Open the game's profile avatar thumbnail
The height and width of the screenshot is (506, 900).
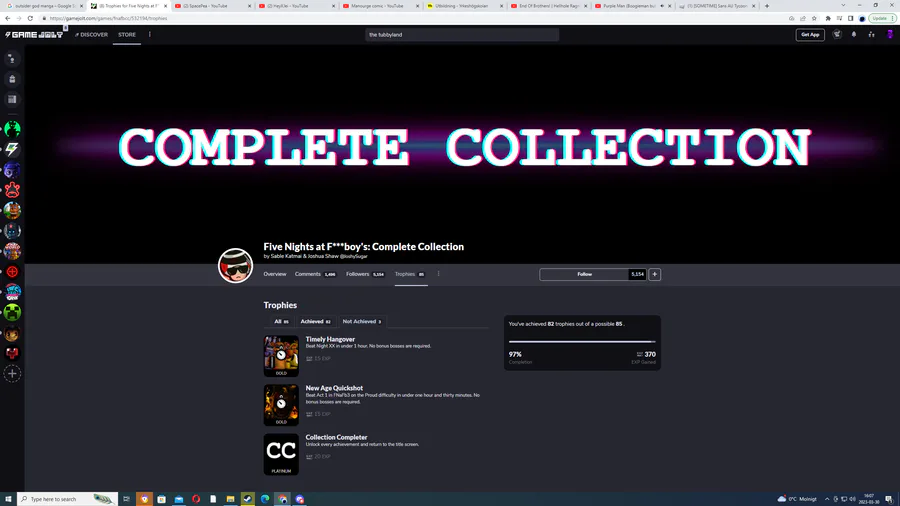tap(235, 266)
